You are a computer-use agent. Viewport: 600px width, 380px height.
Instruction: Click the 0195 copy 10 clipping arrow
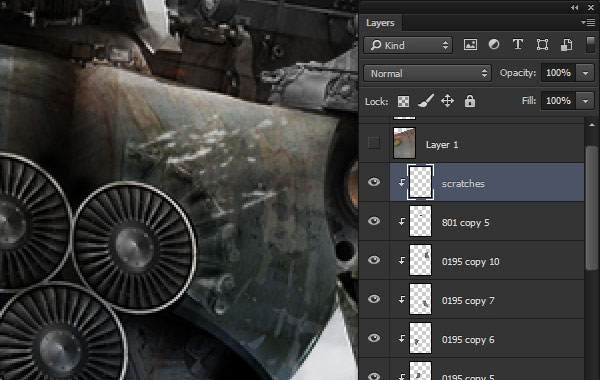[x=401, y=261]
